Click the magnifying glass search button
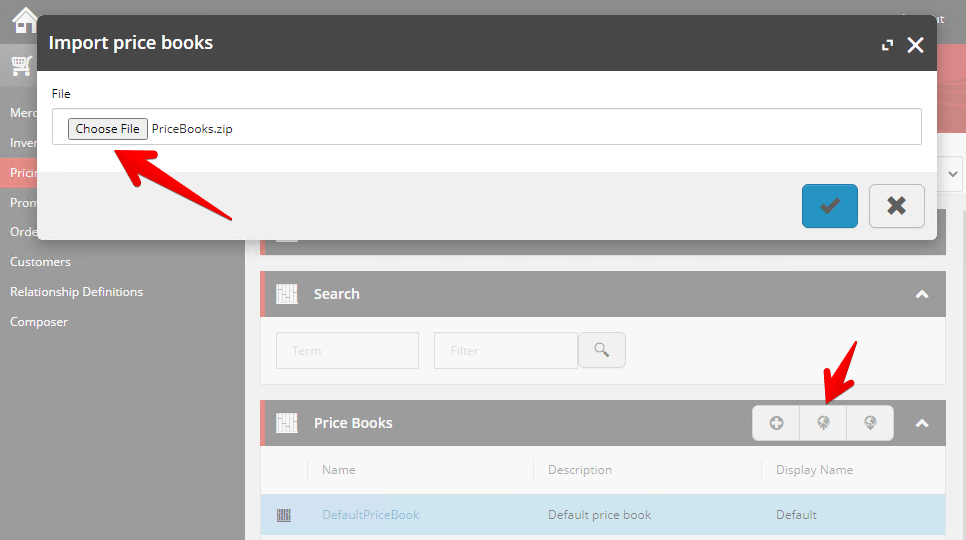Image resolution: width=966 pixels, height=540 pixels. tap(602, 350)
